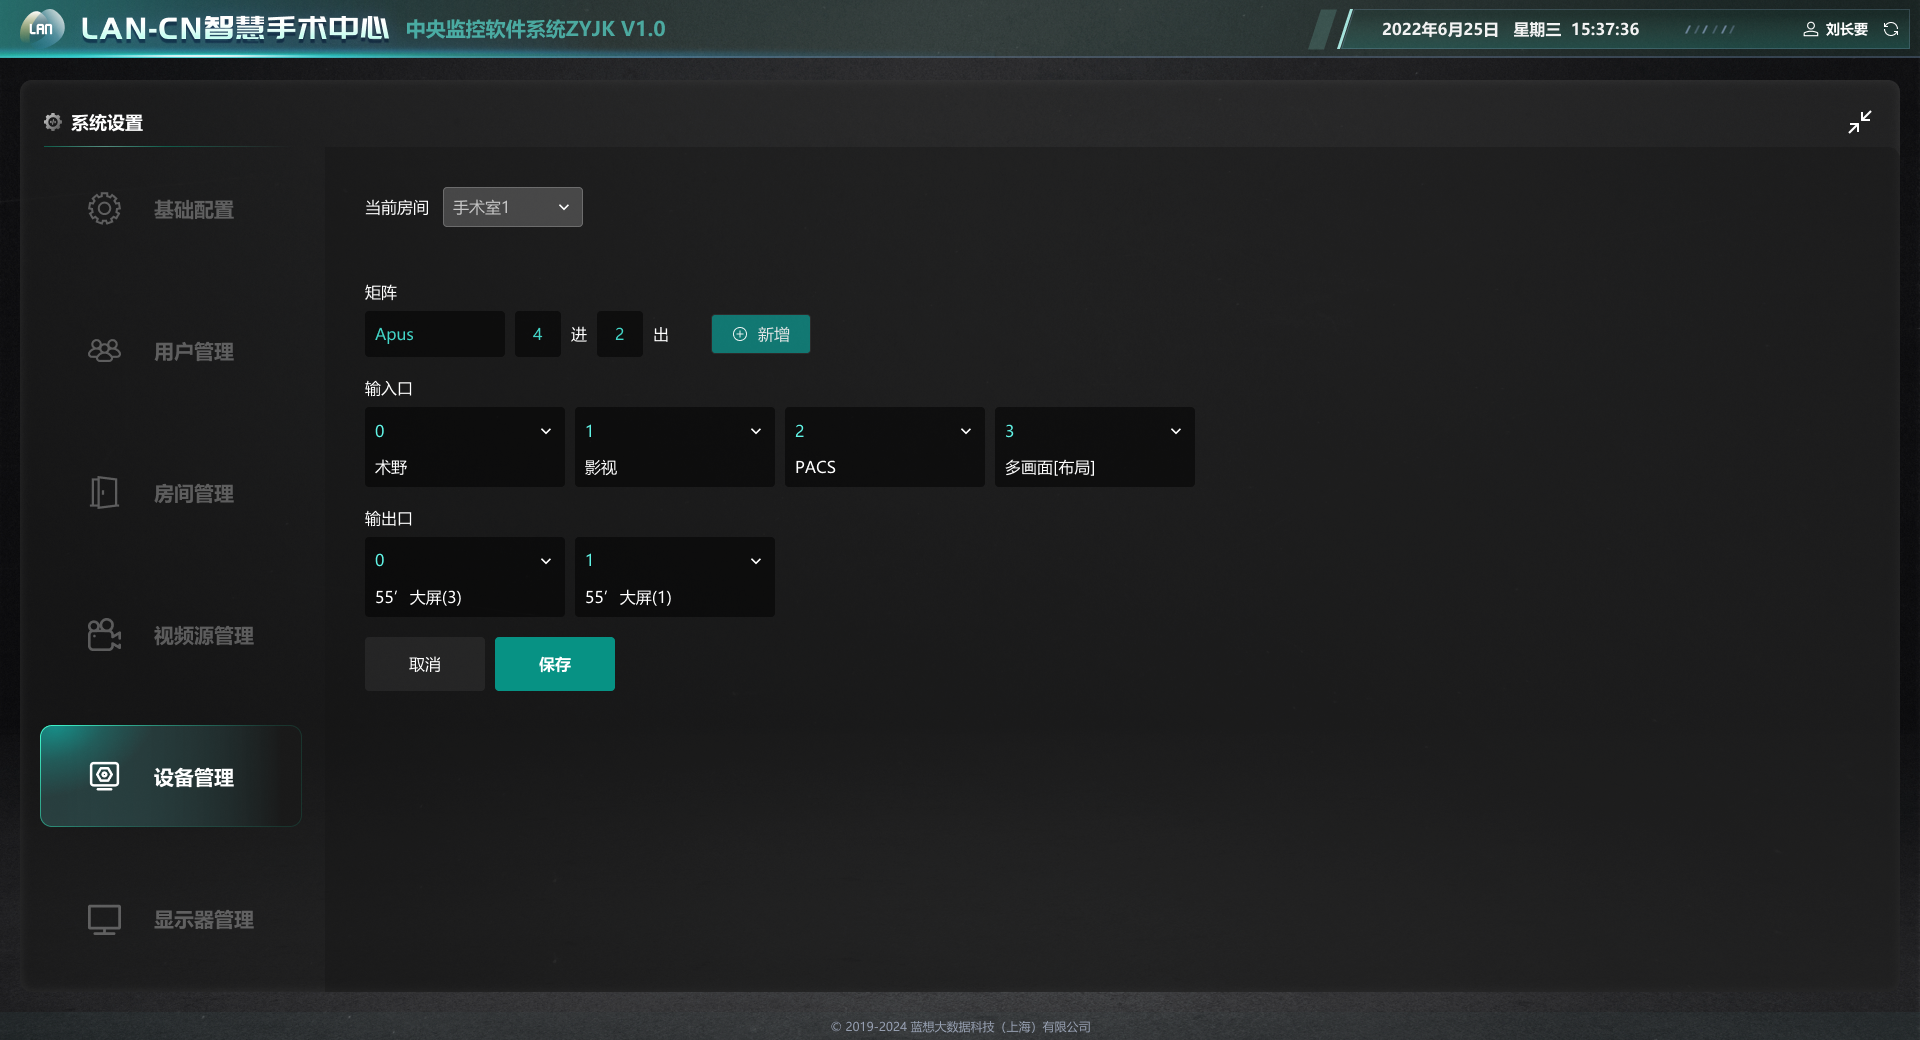Screen dimensions: 1920x1040
Task: Click the 取消 cancel button
Action: pyautogui.click(x=425, y=664)
